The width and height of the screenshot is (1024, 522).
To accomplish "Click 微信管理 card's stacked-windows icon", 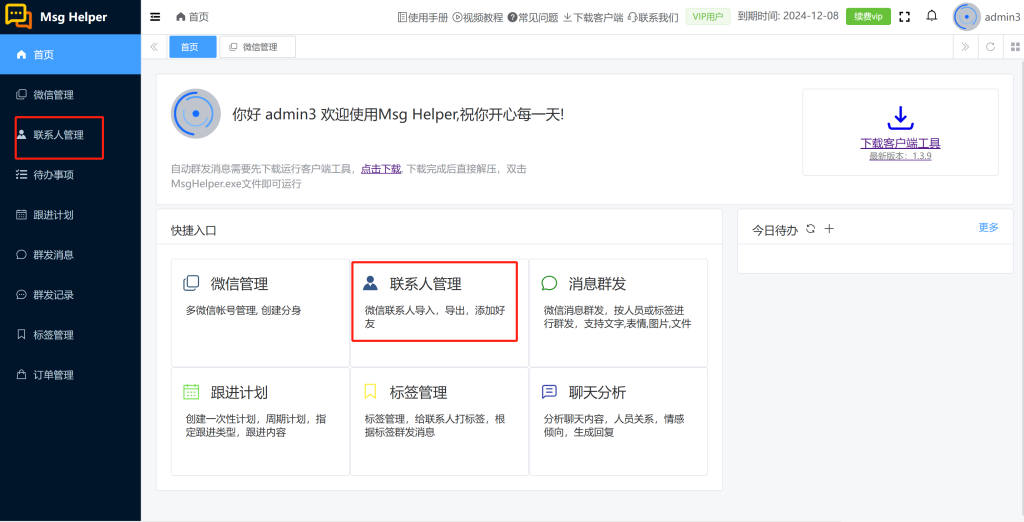I will [x=191, y=284].
